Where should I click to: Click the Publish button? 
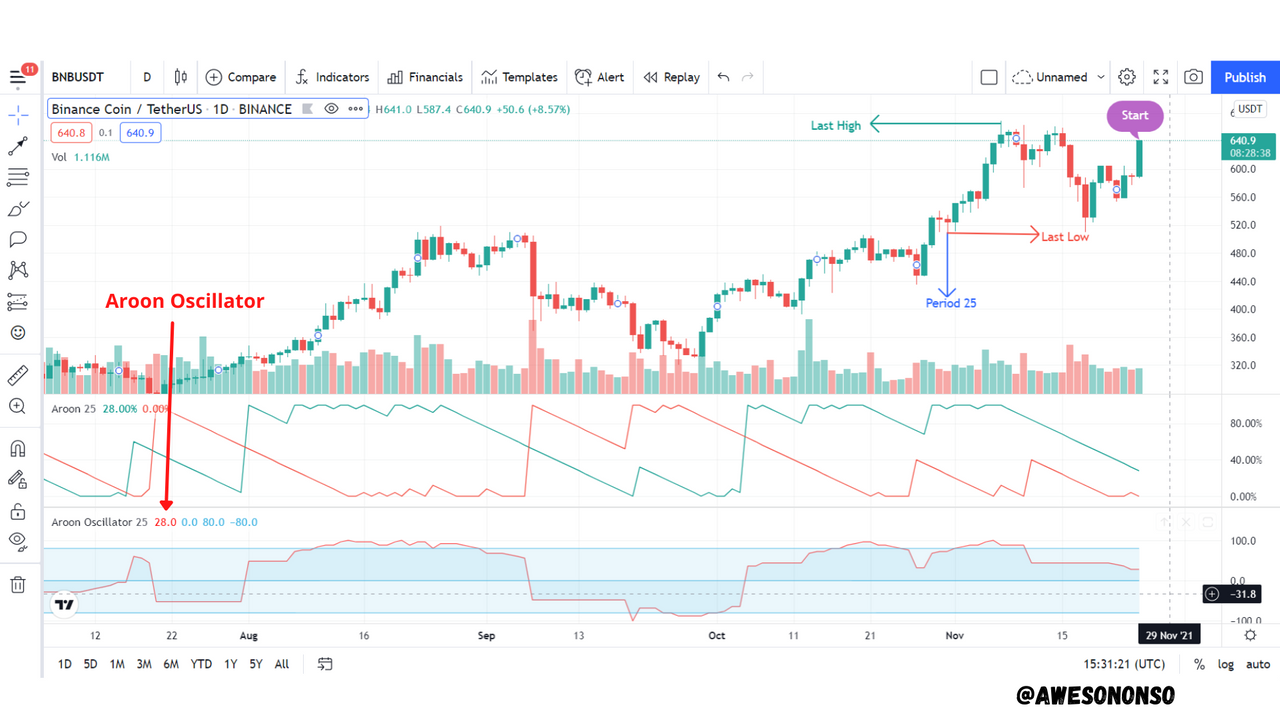(x=1245, y=77)
